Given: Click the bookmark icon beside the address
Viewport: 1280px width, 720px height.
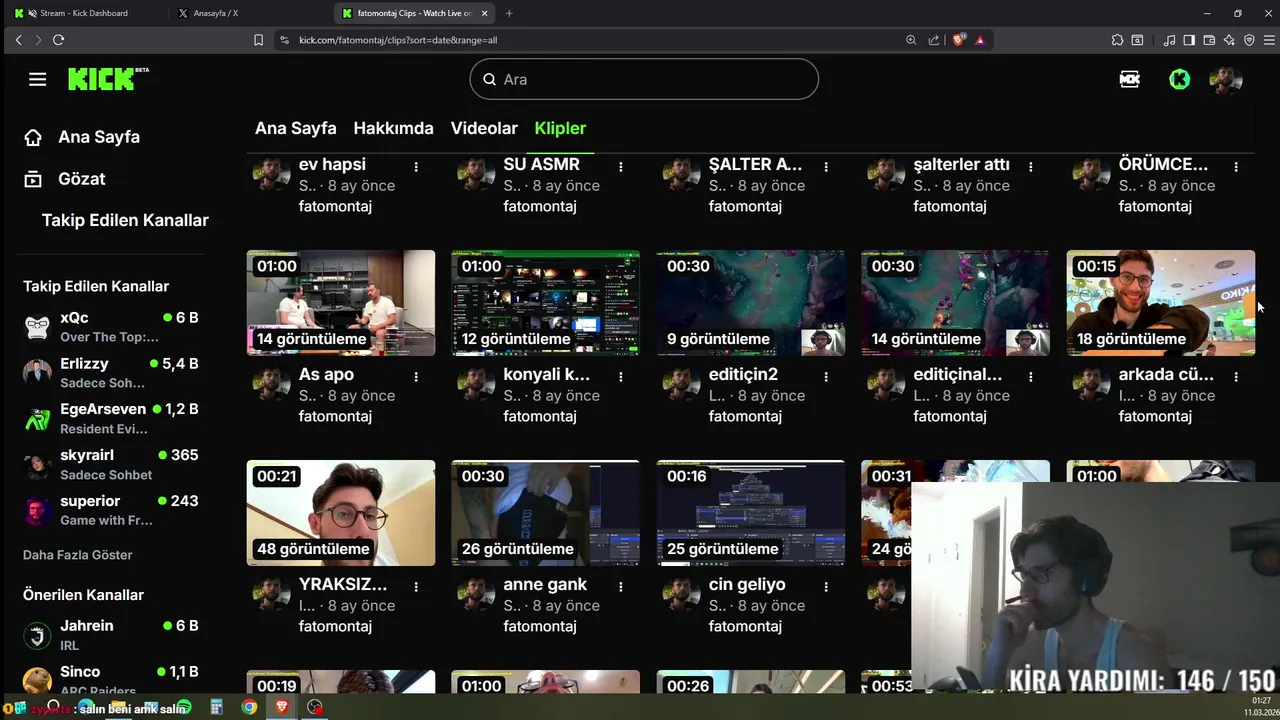Looking at the screenshot, I should pyautogui.click(x=258, y=40).
